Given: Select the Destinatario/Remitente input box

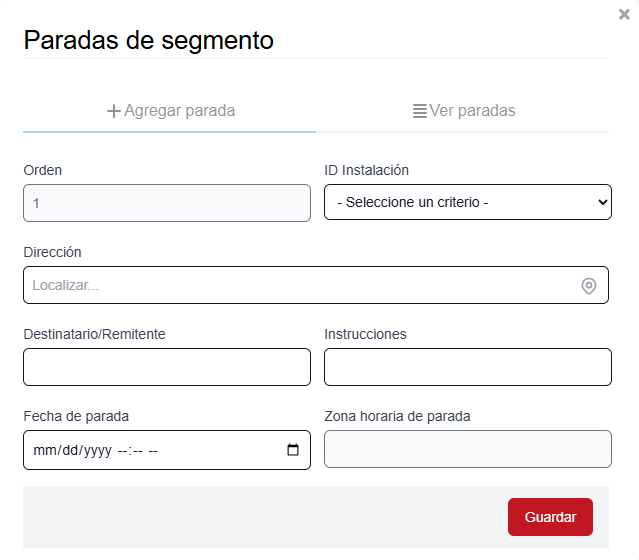Looking at the screenshot, I should point(167,367).
